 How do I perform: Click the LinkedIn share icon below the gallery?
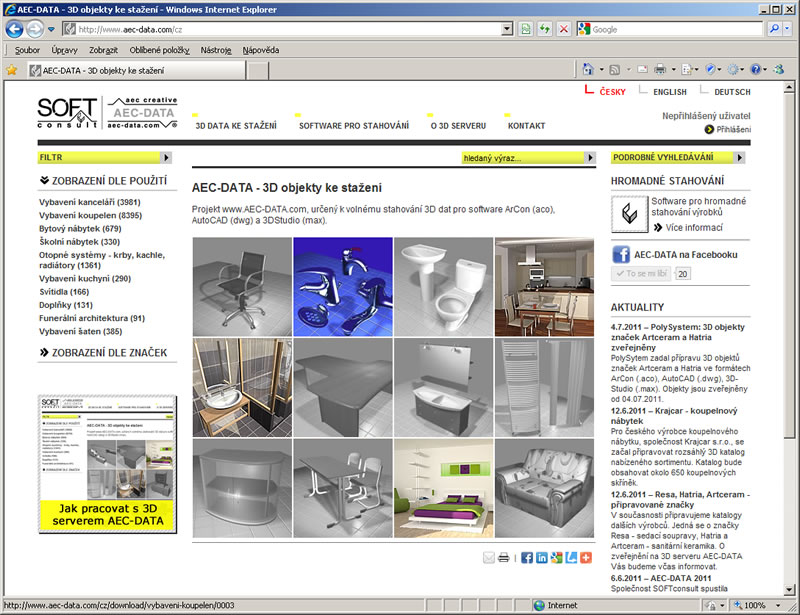541,557
